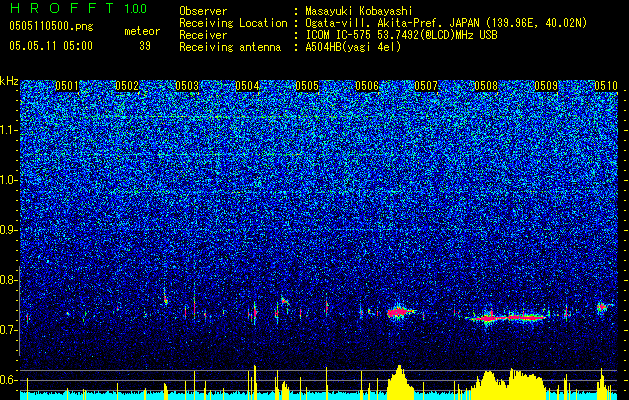Click the HROFFT 1.0.0 title text
Image resolution: width=629 pixels, height=400 pixels.
[x=79, y=8]
